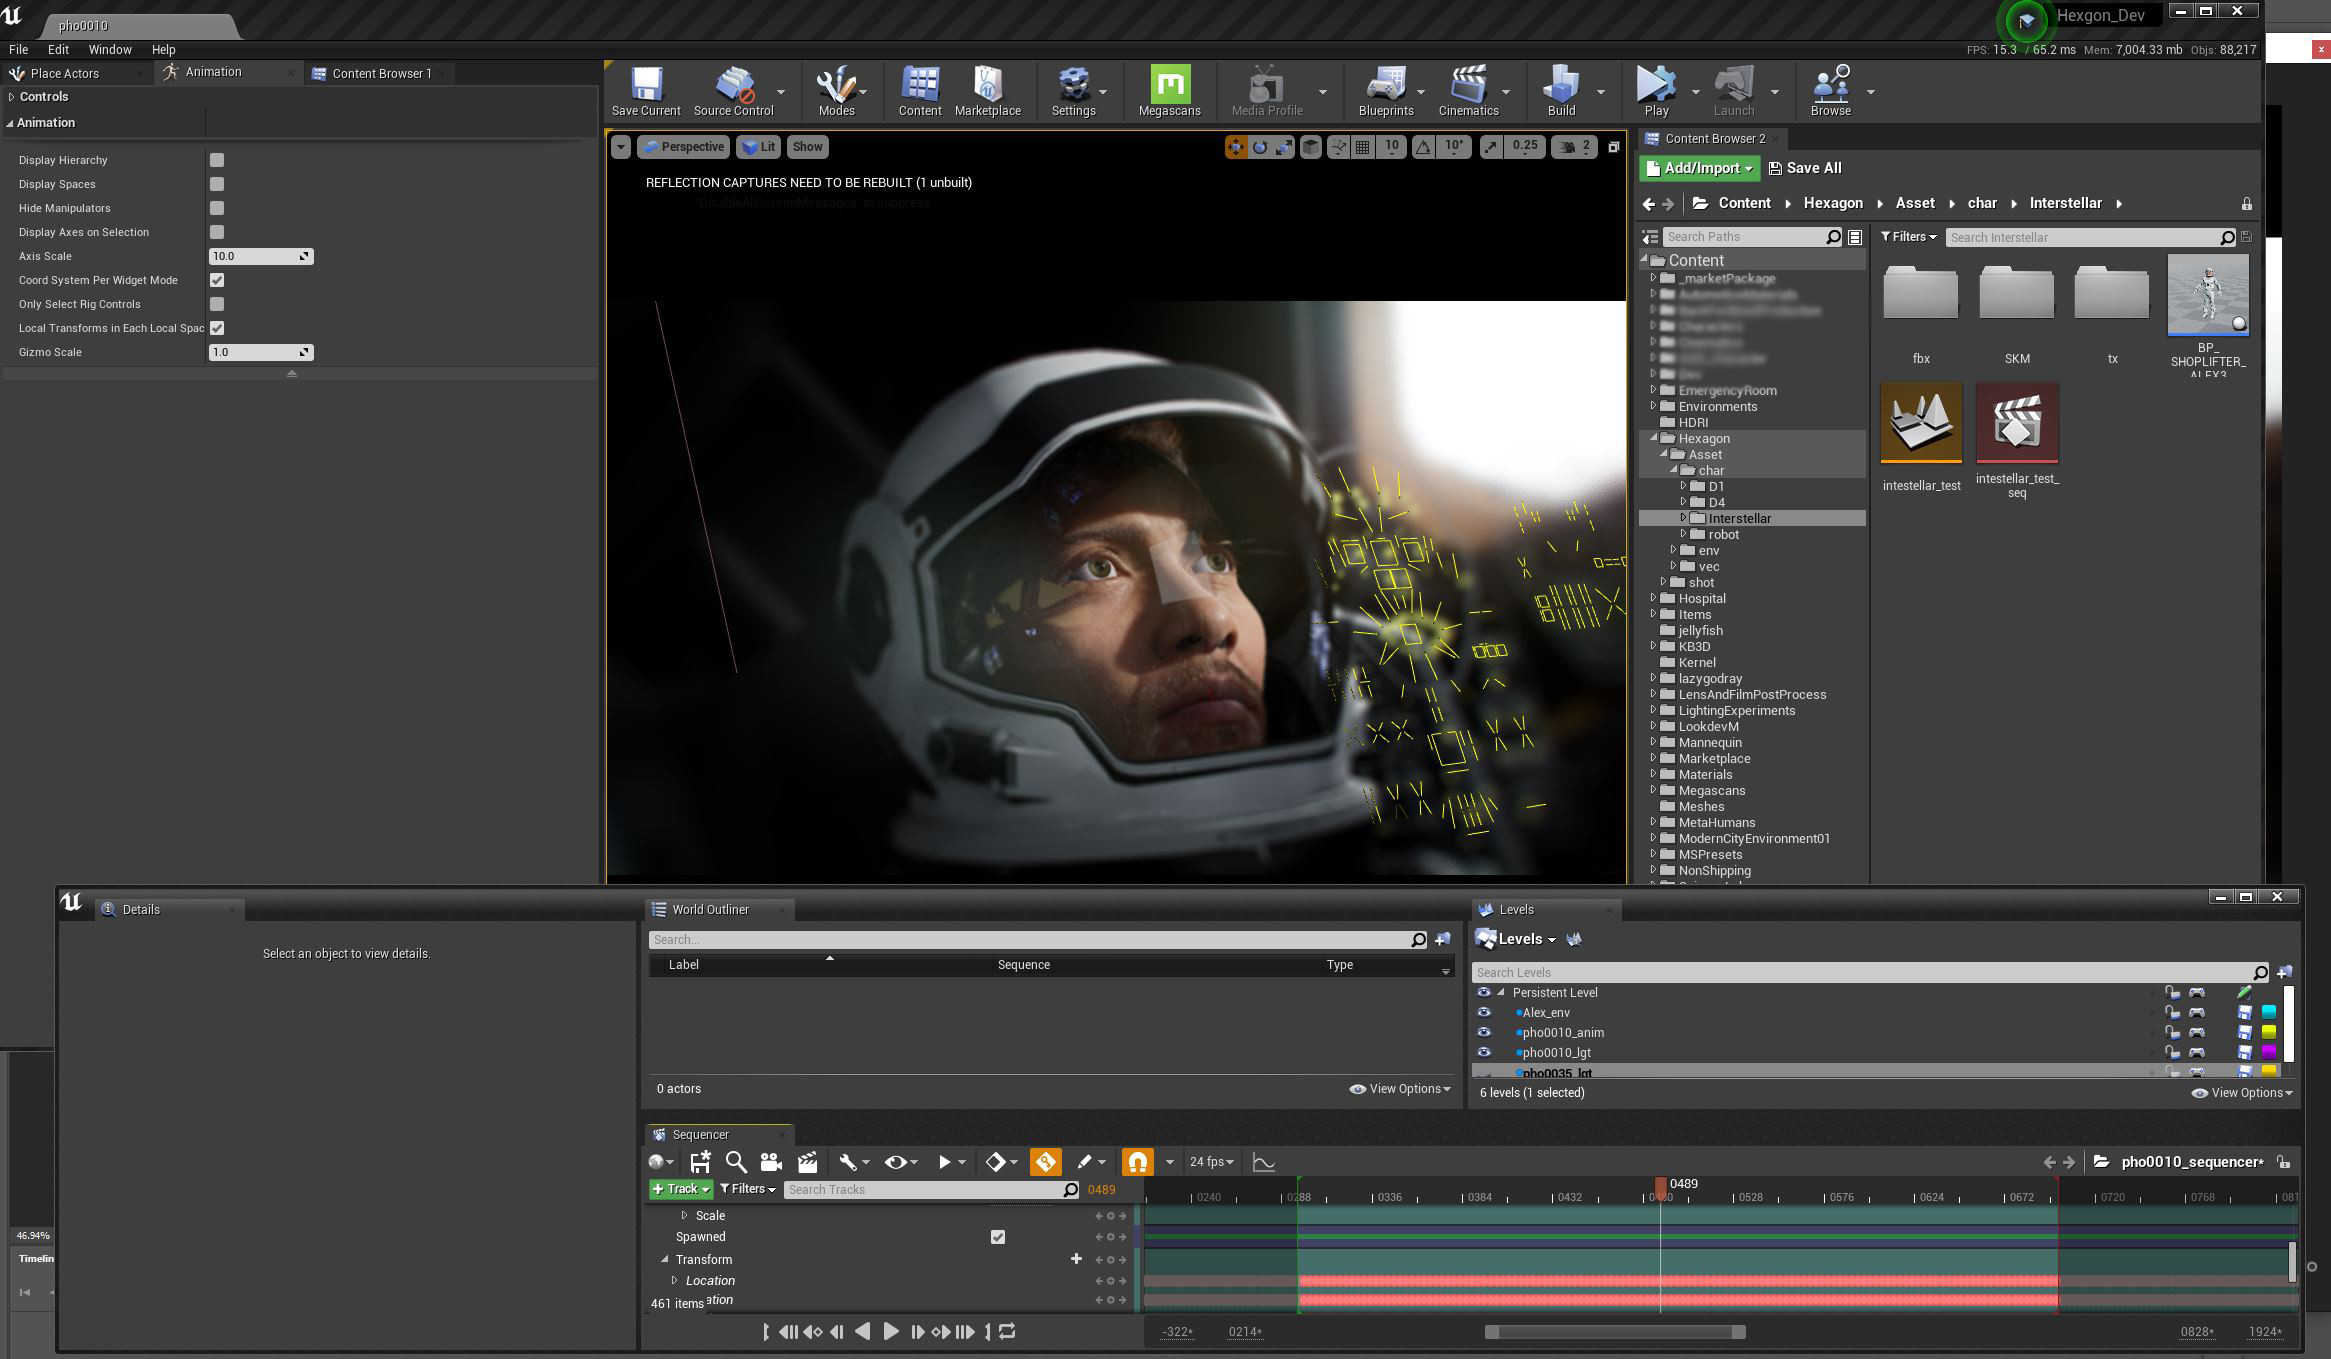The image size is (2331, 1359).
Task: Expand the Location track in Sequencer
Action: [674, 1280]
